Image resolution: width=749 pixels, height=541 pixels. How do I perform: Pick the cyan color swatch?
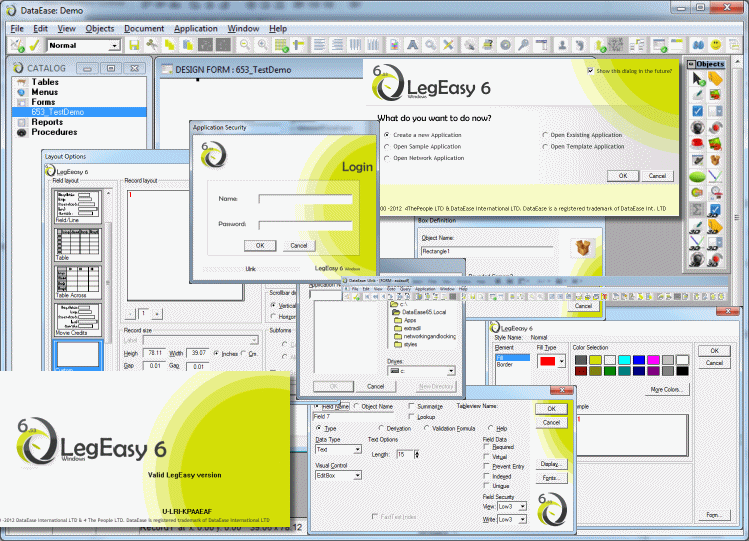coord(624,360)
